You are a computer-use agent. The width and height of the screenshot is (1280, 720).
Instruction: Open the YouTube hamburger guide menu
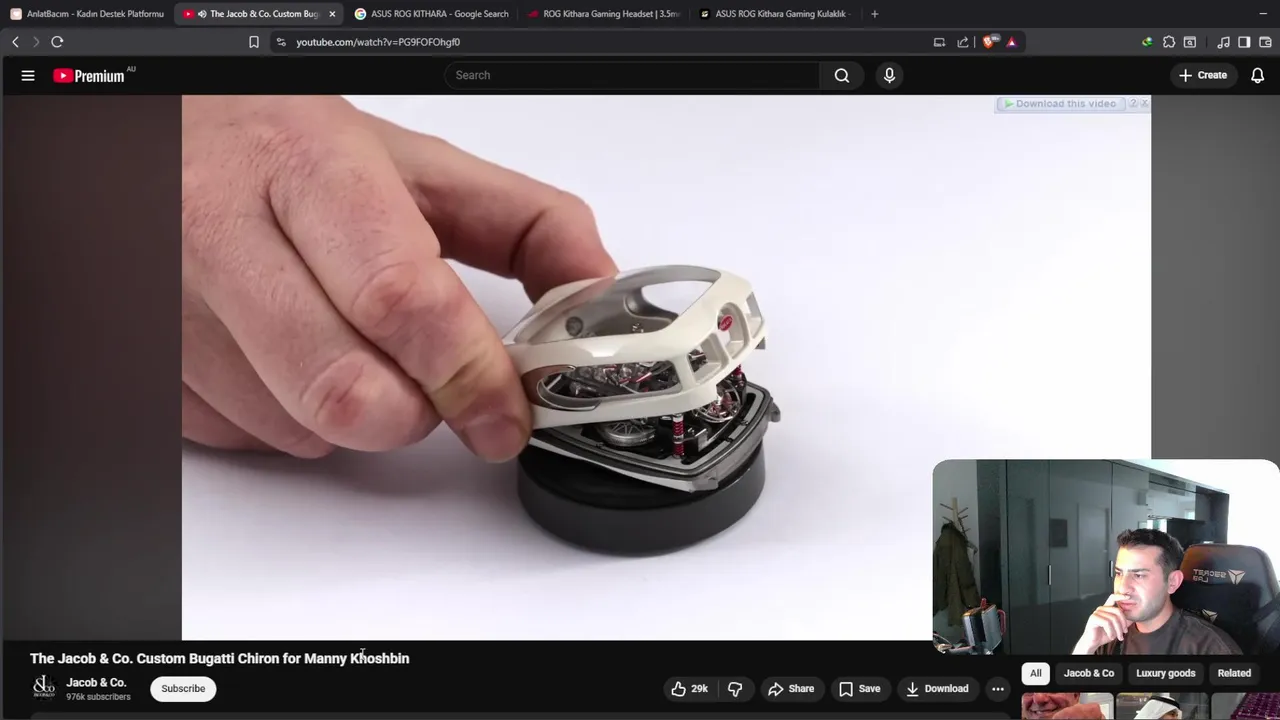(x=28, y=75)
